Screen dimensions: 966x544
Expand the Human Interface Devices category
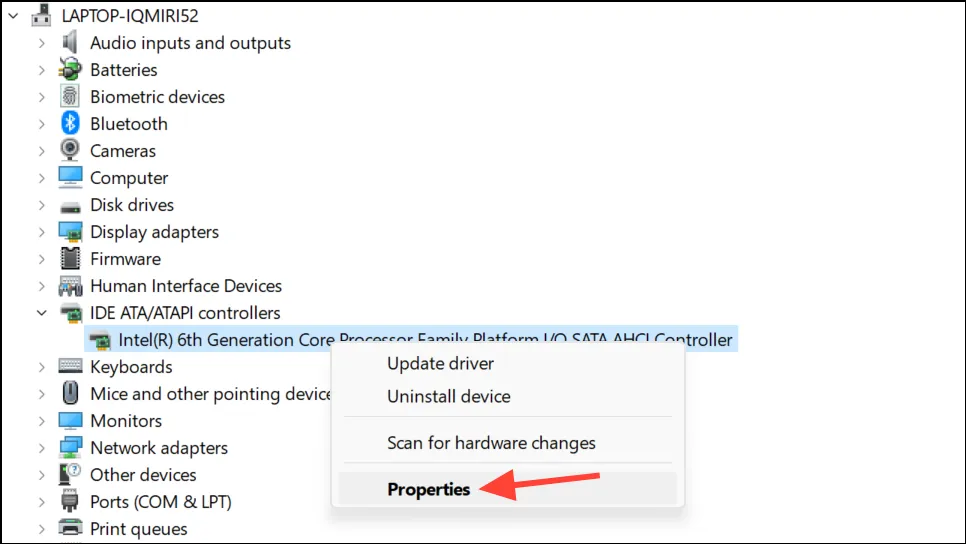coord(42,286)
